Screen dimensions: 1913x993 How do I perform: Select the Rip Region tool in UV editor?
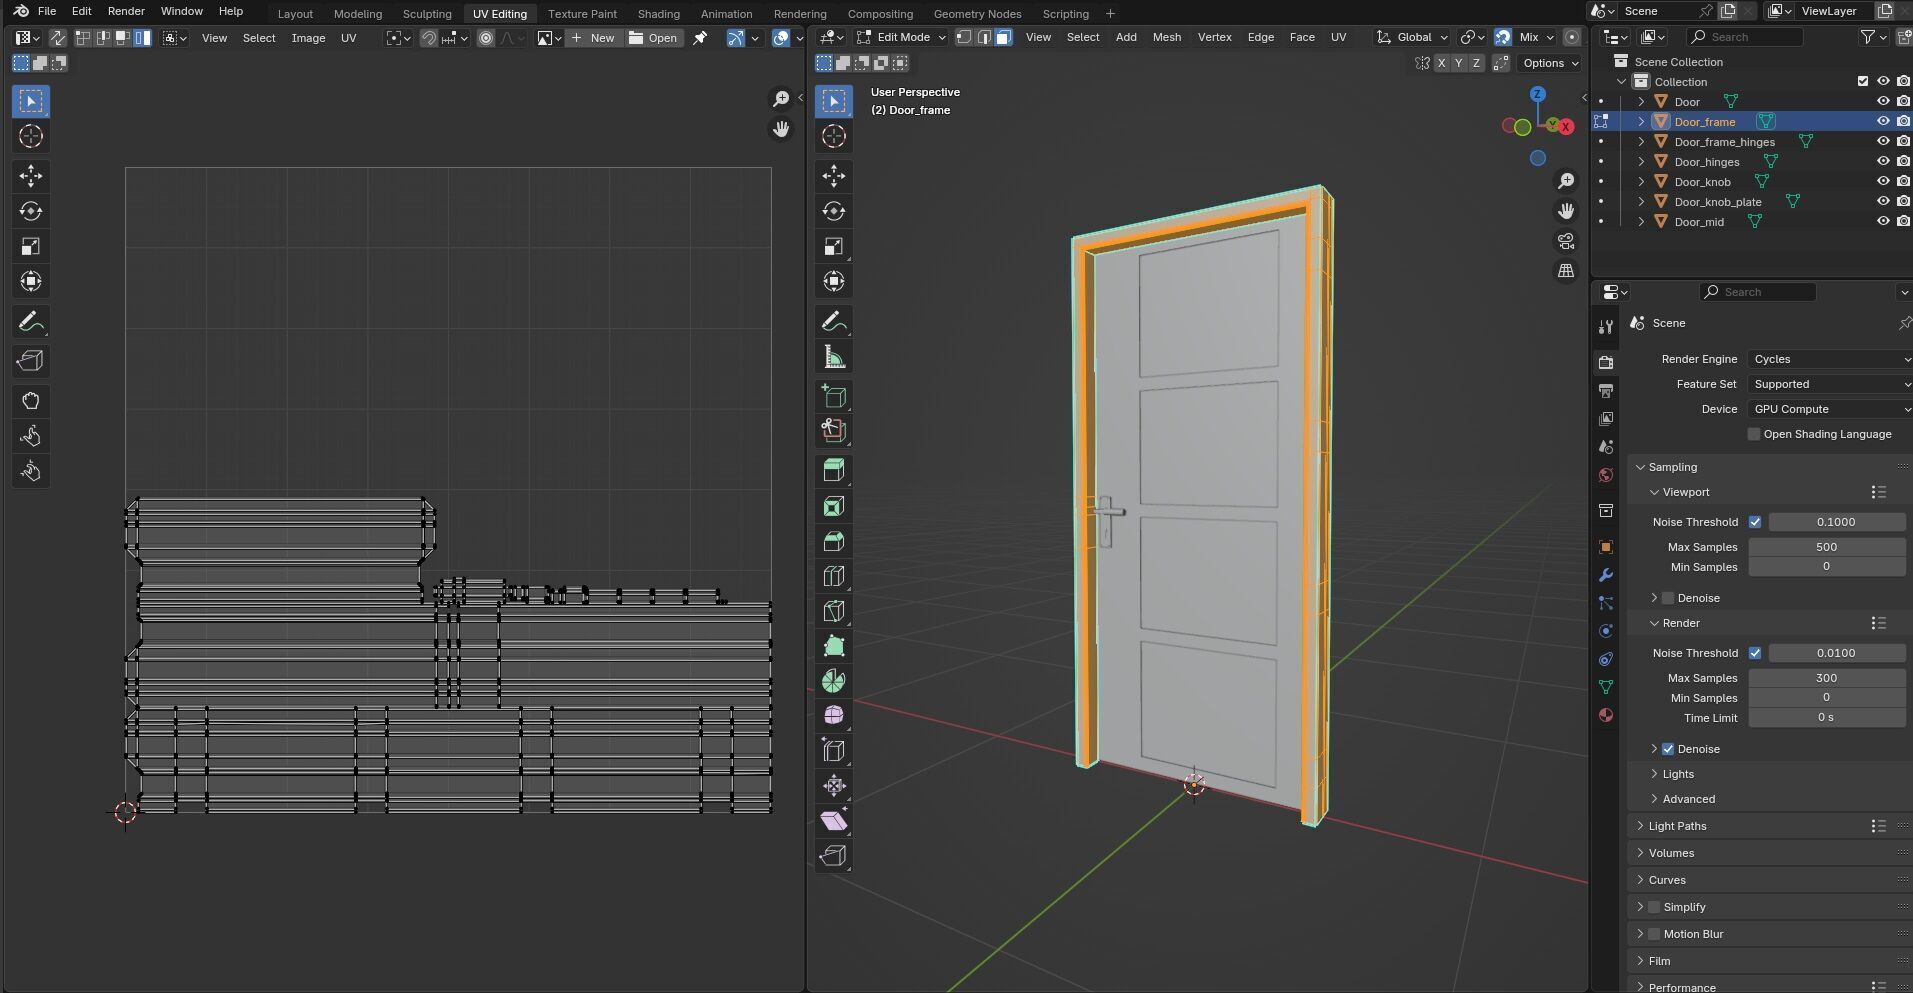31,361
